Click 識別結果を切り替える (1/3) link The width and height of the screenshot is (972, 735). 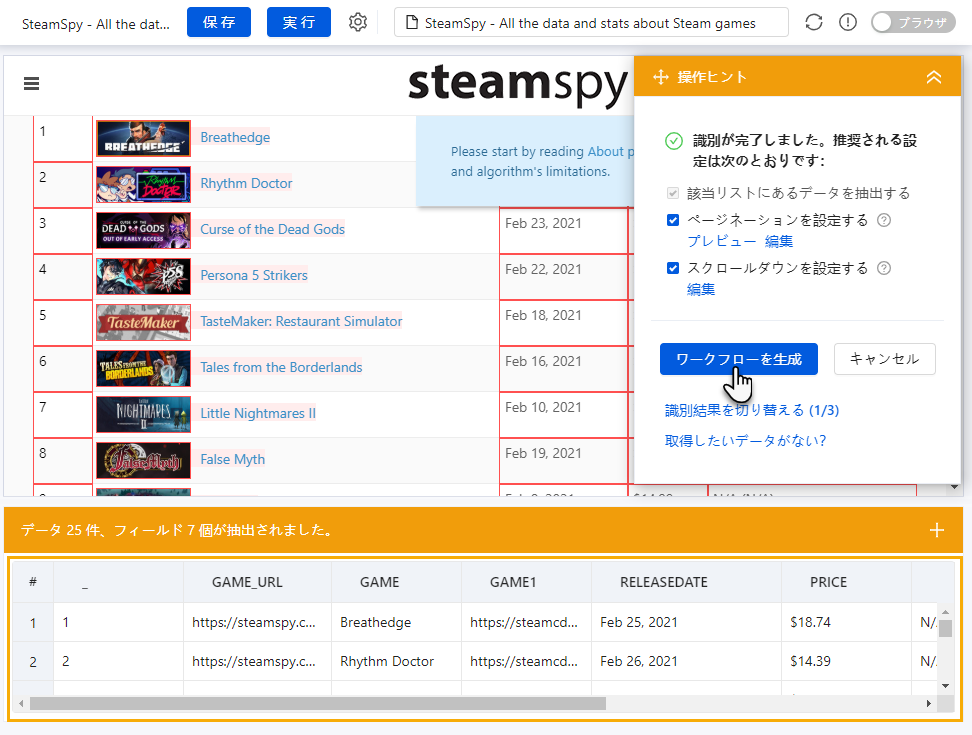coord(752,410)
